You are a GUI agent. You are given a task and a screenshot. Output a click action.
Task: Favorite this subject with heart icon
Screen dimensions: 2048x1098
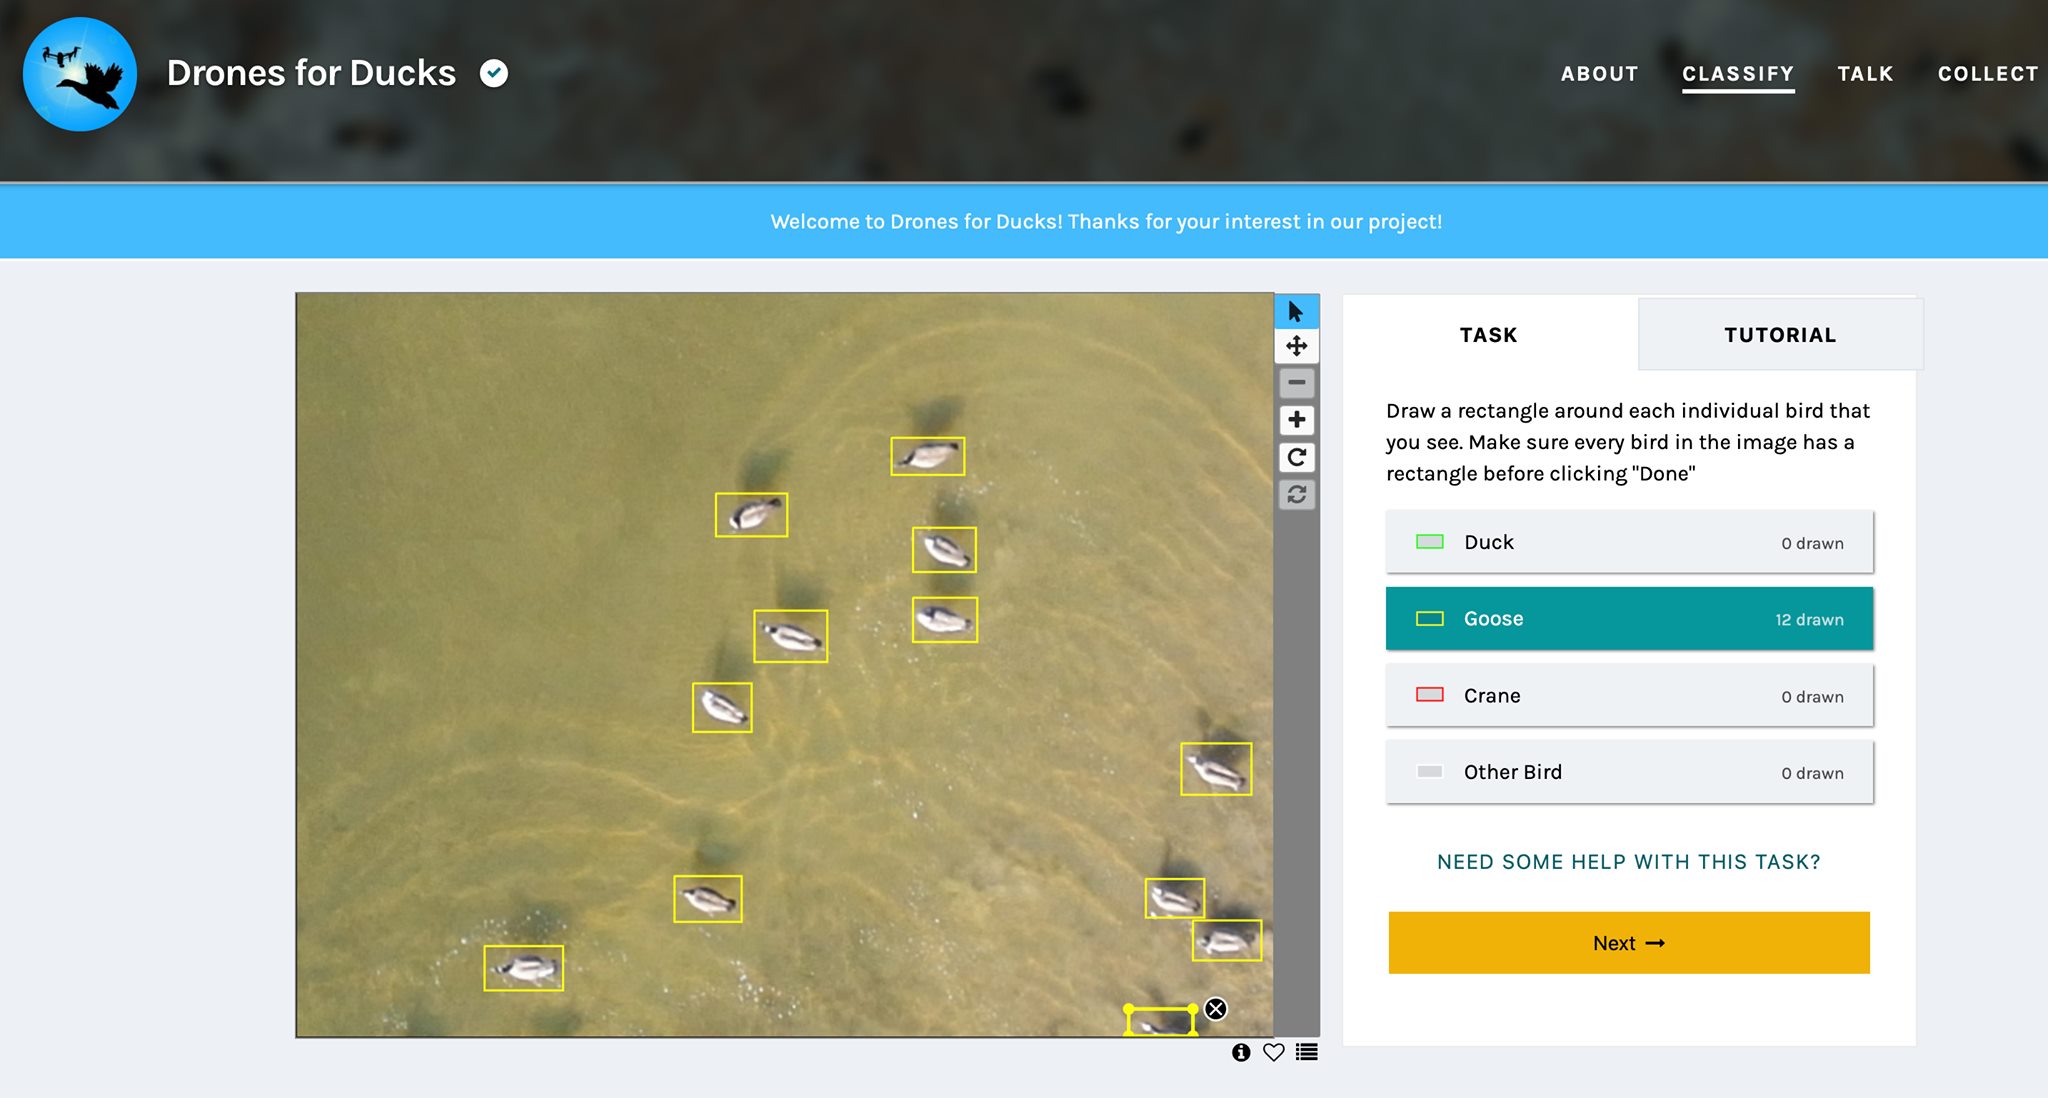point(1273,1052)
